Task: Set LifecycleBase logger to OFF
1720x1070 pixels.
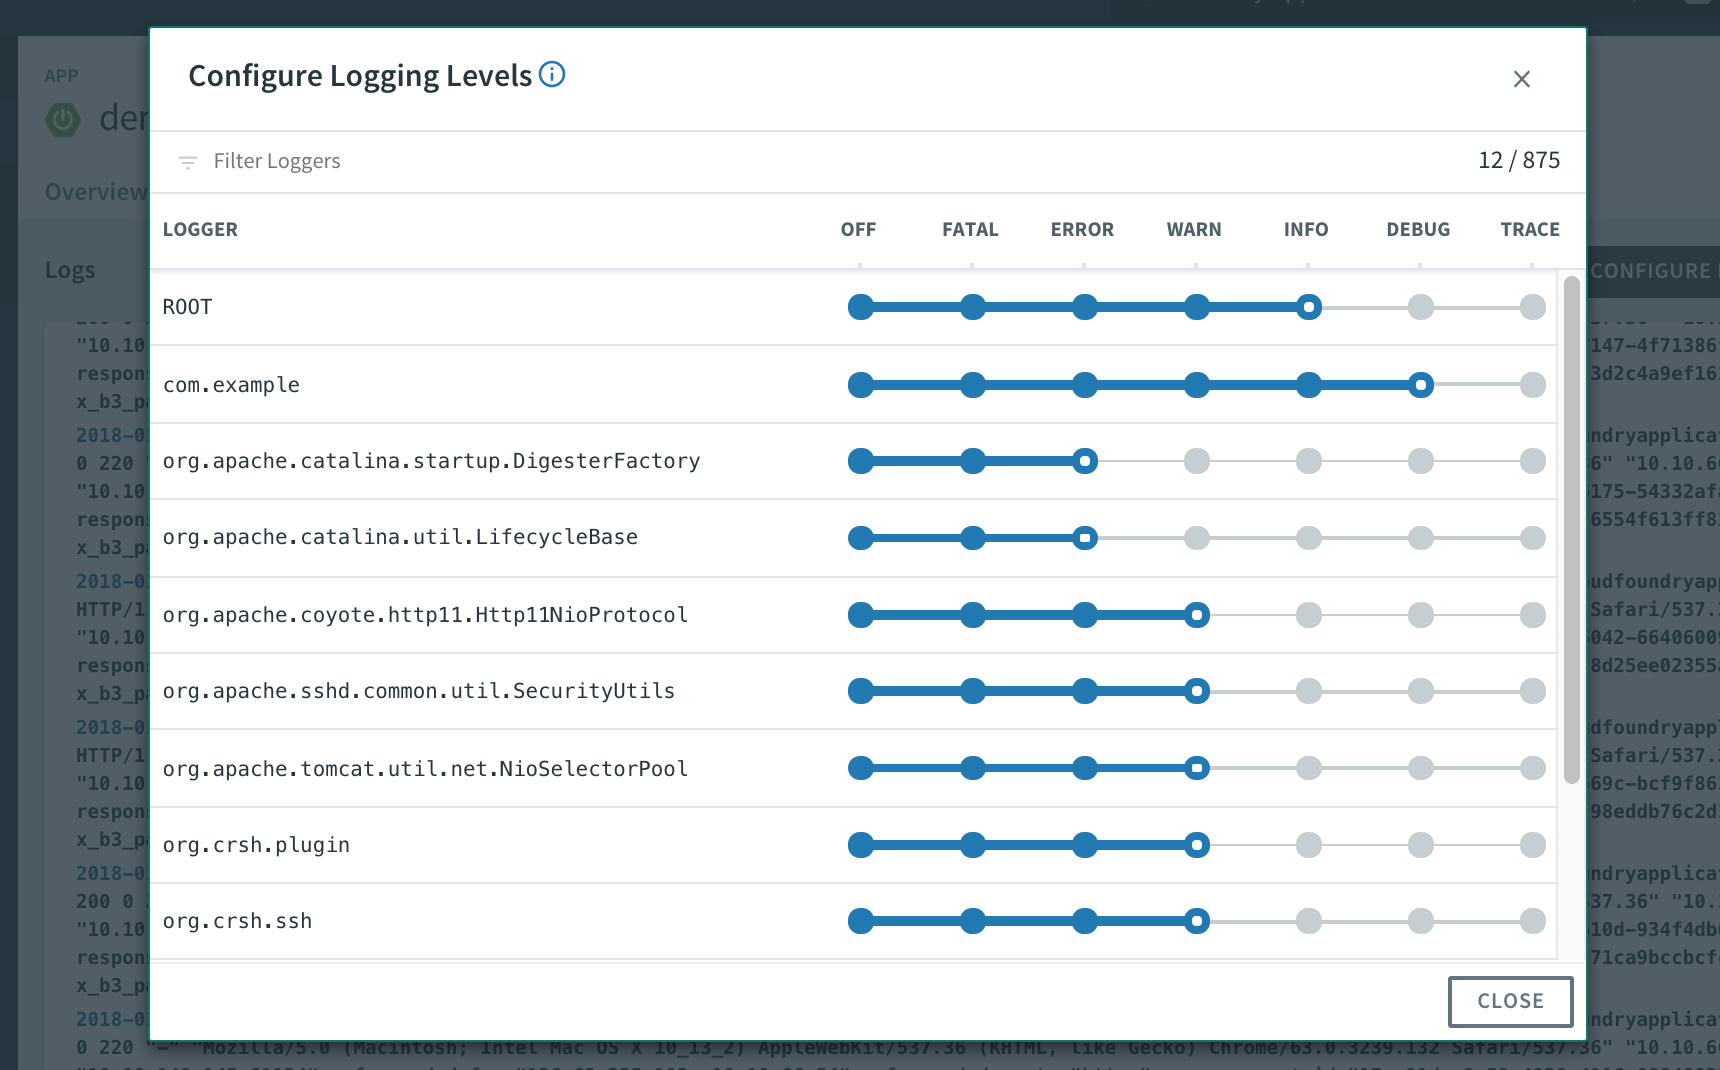Action: [x=861, y=538]
